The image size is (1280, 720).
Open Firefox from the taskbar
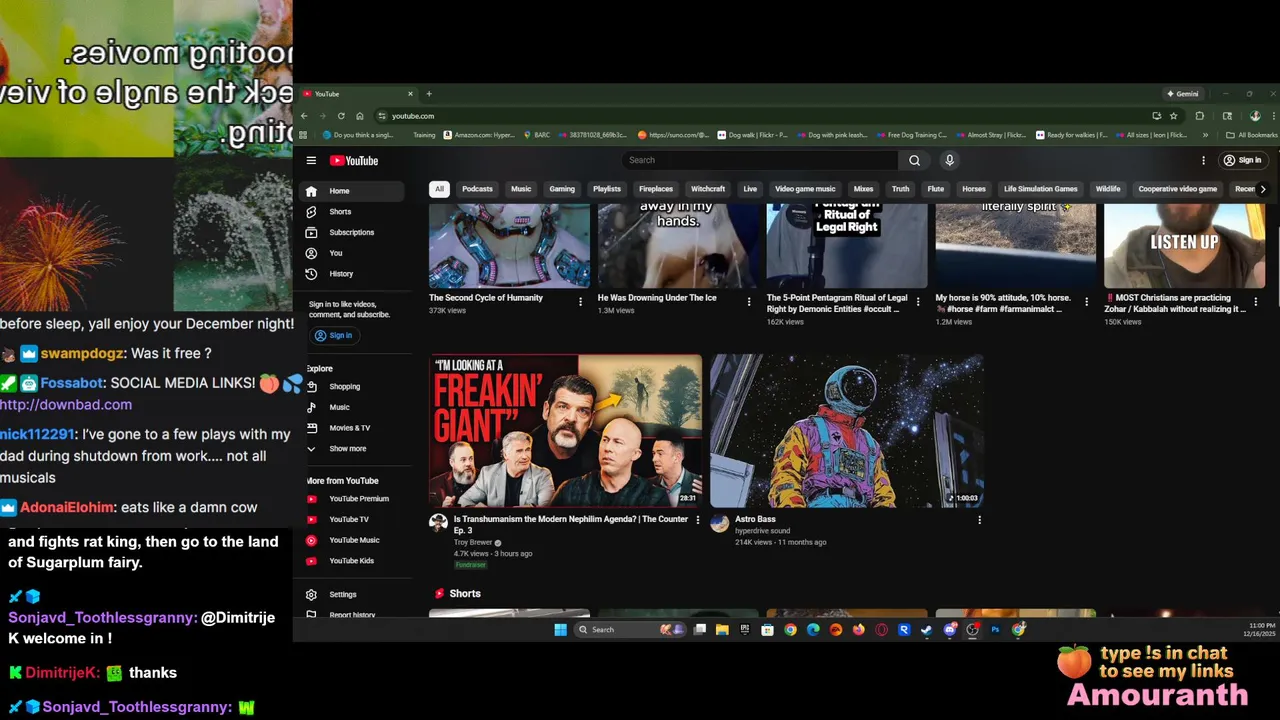click(x=858, y=630)
